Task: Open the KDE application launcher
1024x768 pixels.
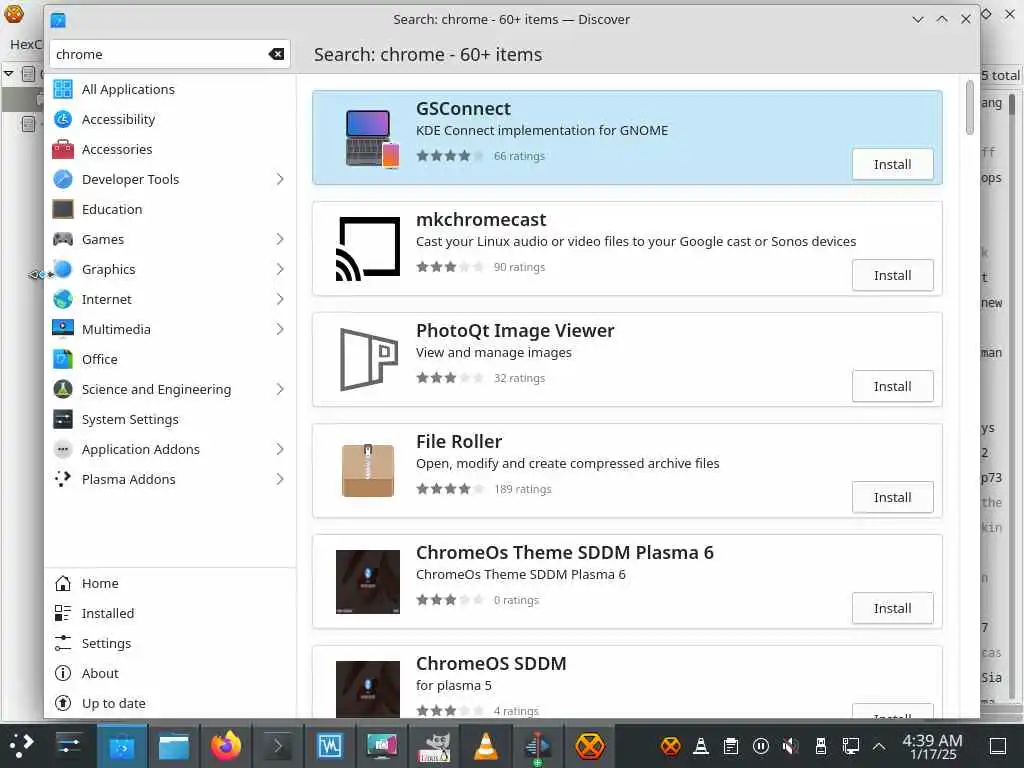Action: [21, 744]
